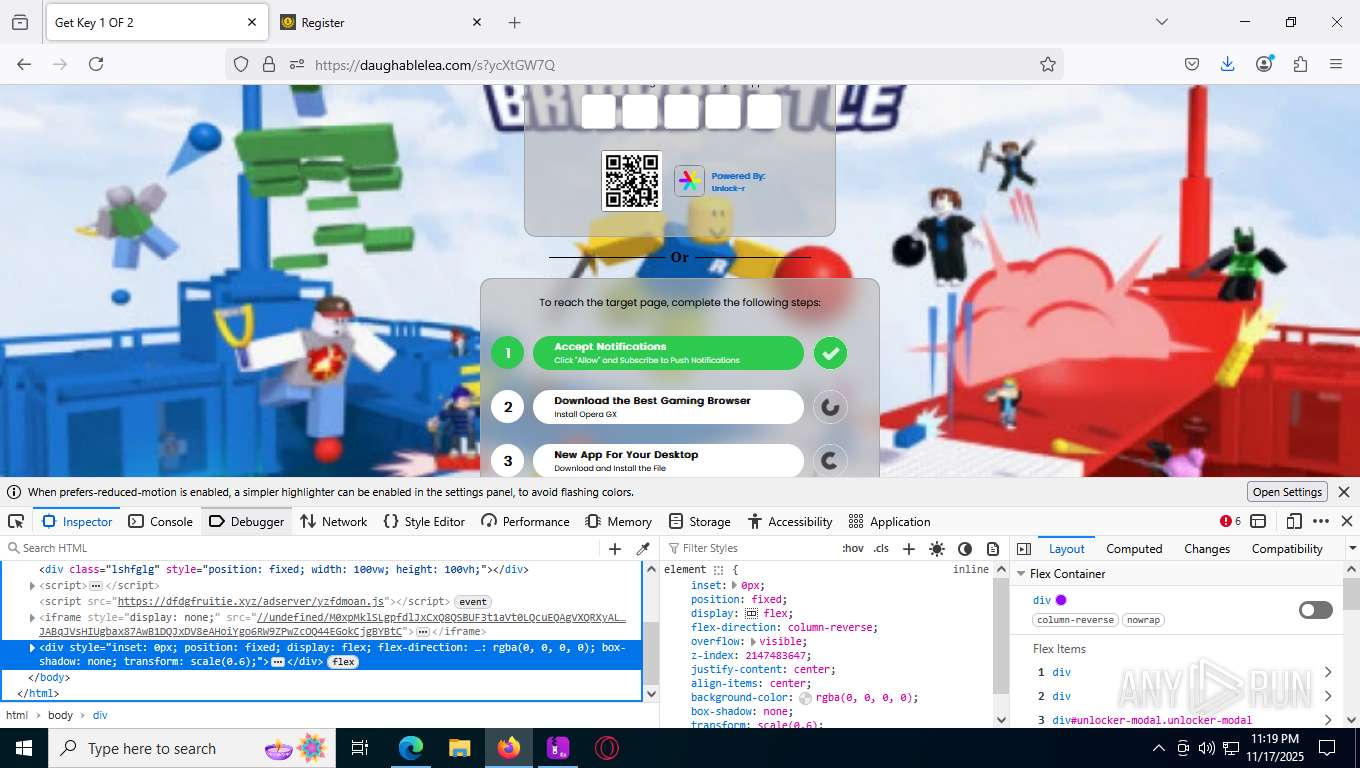Viewport: 1360px width, 768px height.
Task: Bookmark this page with star icon
Action: 1048,64
